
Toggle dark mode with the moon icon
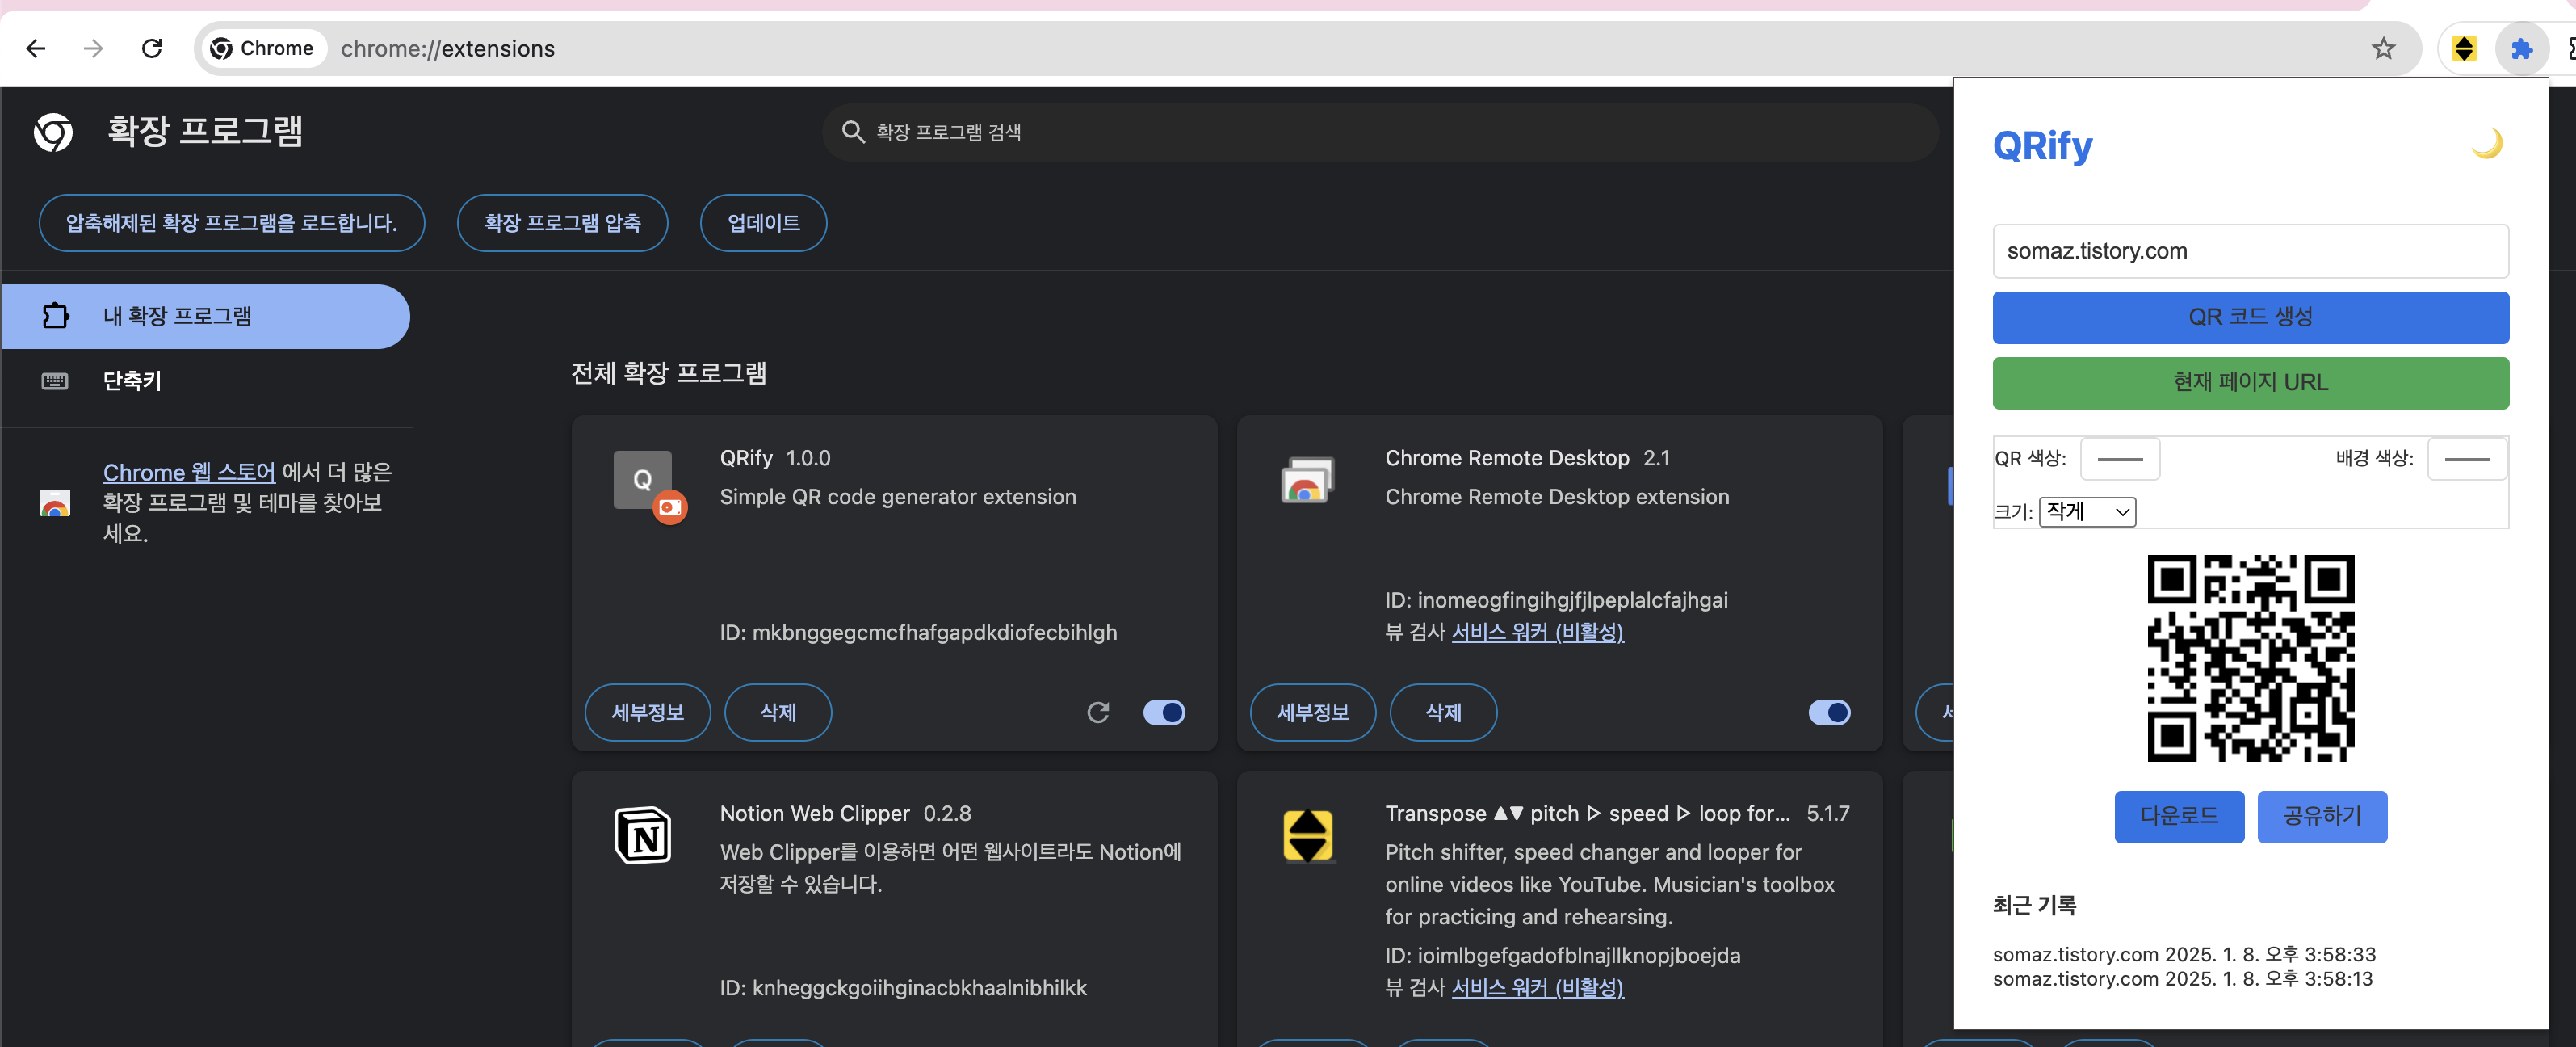(2486, 144)
